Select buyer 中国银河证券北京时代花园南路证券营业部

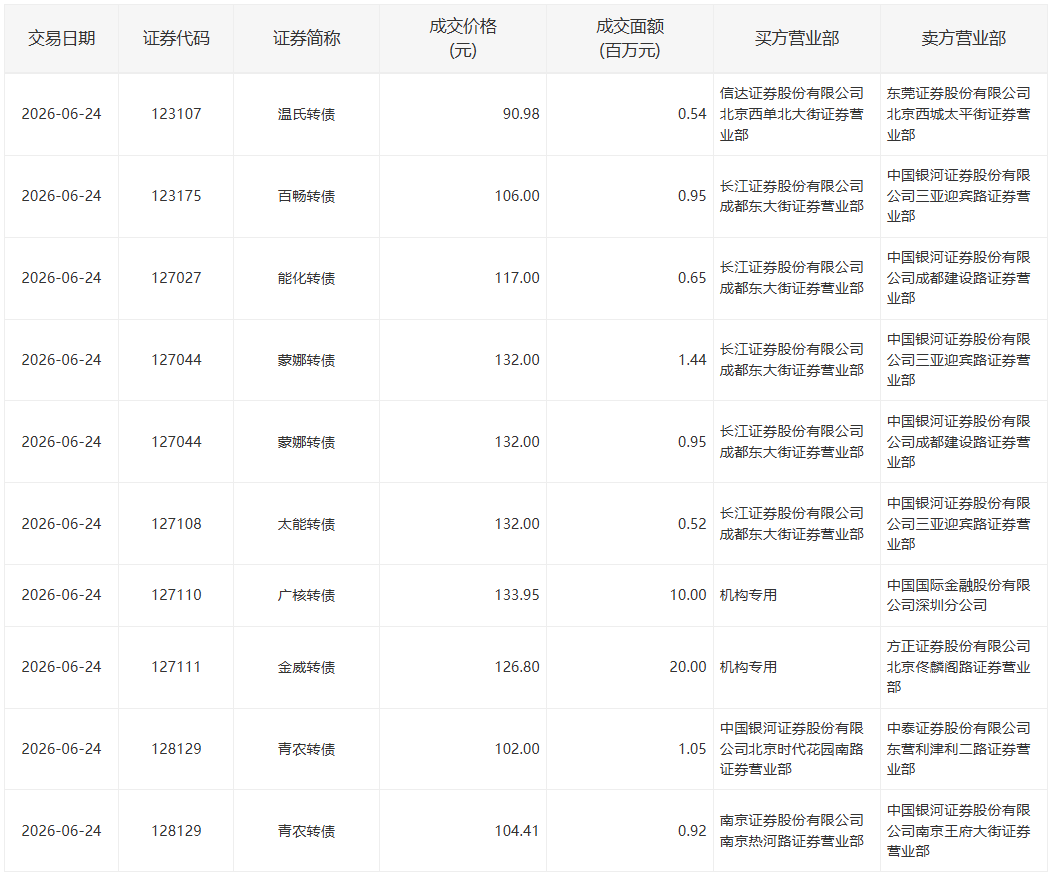[792, 749]
